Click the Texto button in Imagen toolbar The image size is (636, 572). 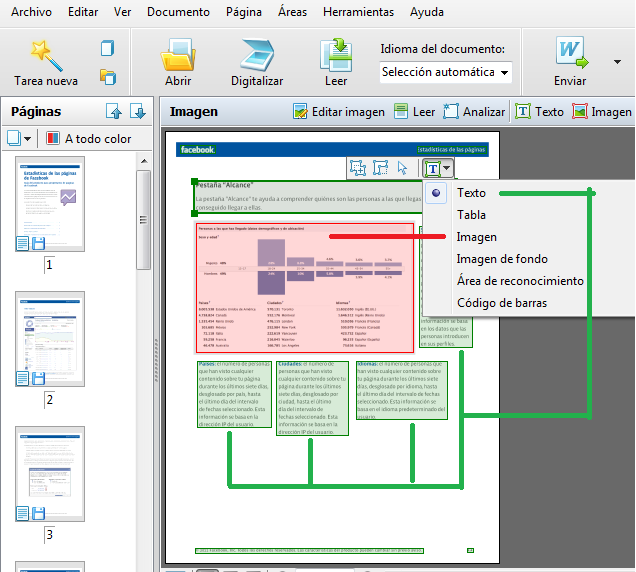coord(539,112)
